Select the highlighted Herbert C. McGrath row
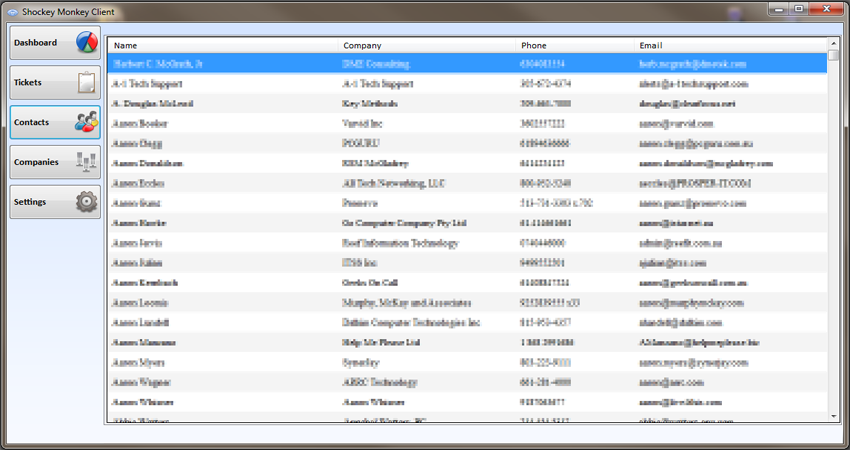 click(x=158, y=64)
